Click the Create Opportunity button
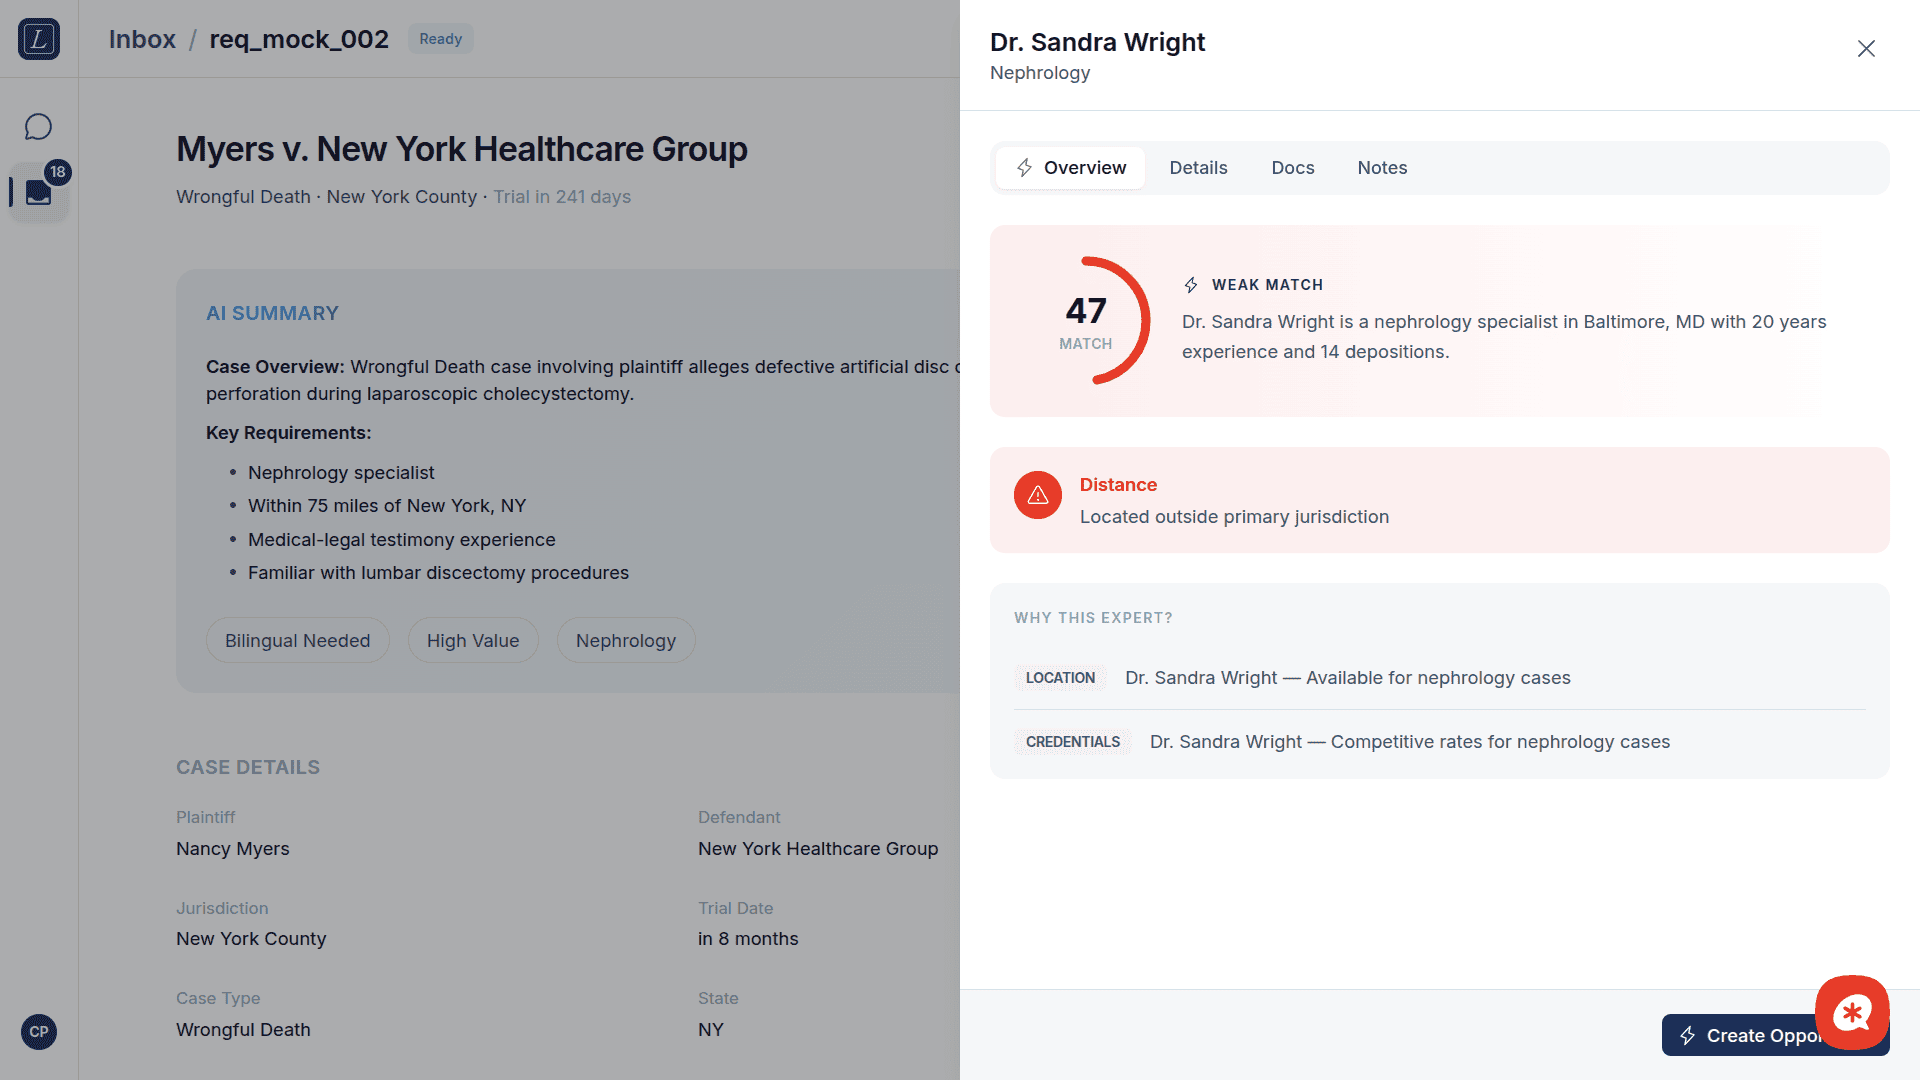 pyautogui.click(x=1740, y=1035)
